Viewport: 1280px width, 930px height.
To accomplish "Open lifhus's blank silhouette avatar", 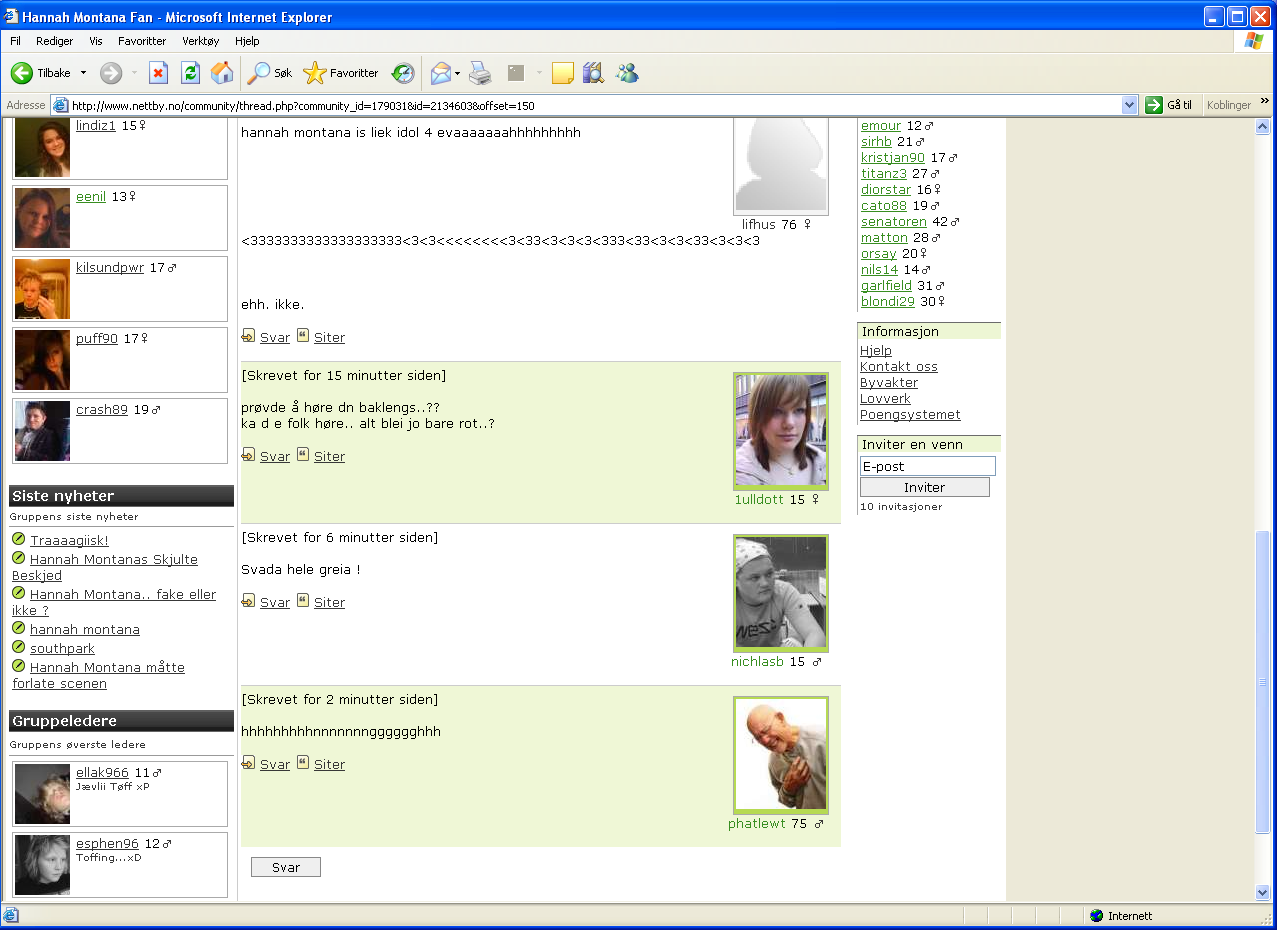I will tap(781, 165).
